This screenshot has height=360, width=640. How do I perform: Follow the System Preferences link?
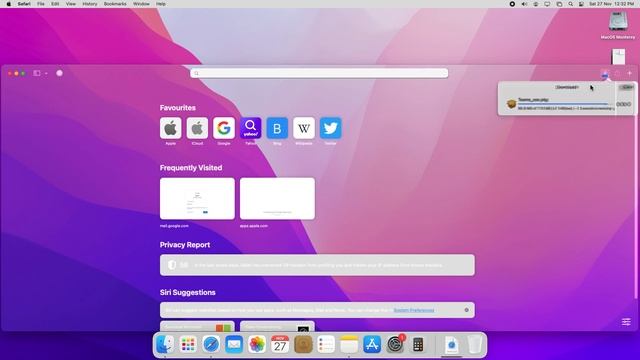414,310
